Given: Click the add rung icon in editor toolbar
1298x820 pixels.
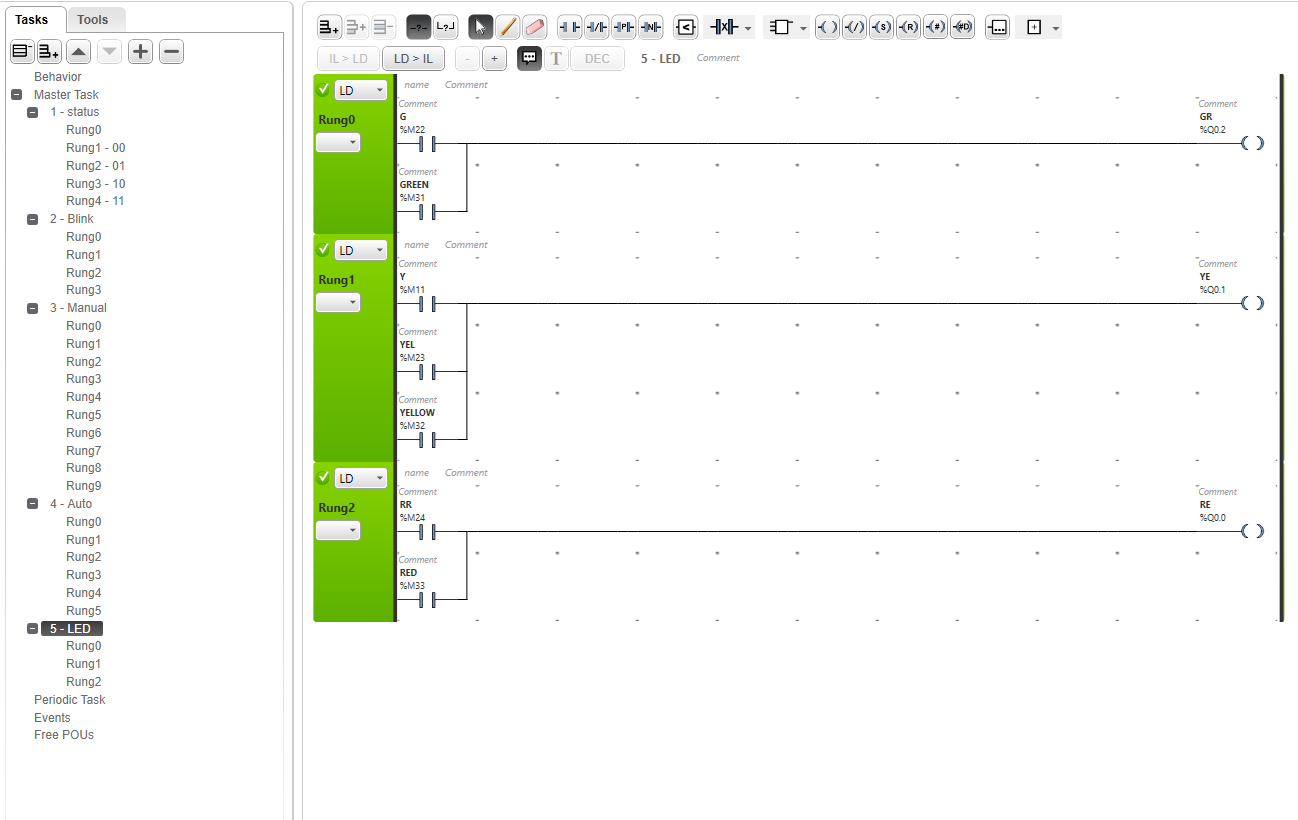Looking at the screenshot, I should (x=329, y=27).
